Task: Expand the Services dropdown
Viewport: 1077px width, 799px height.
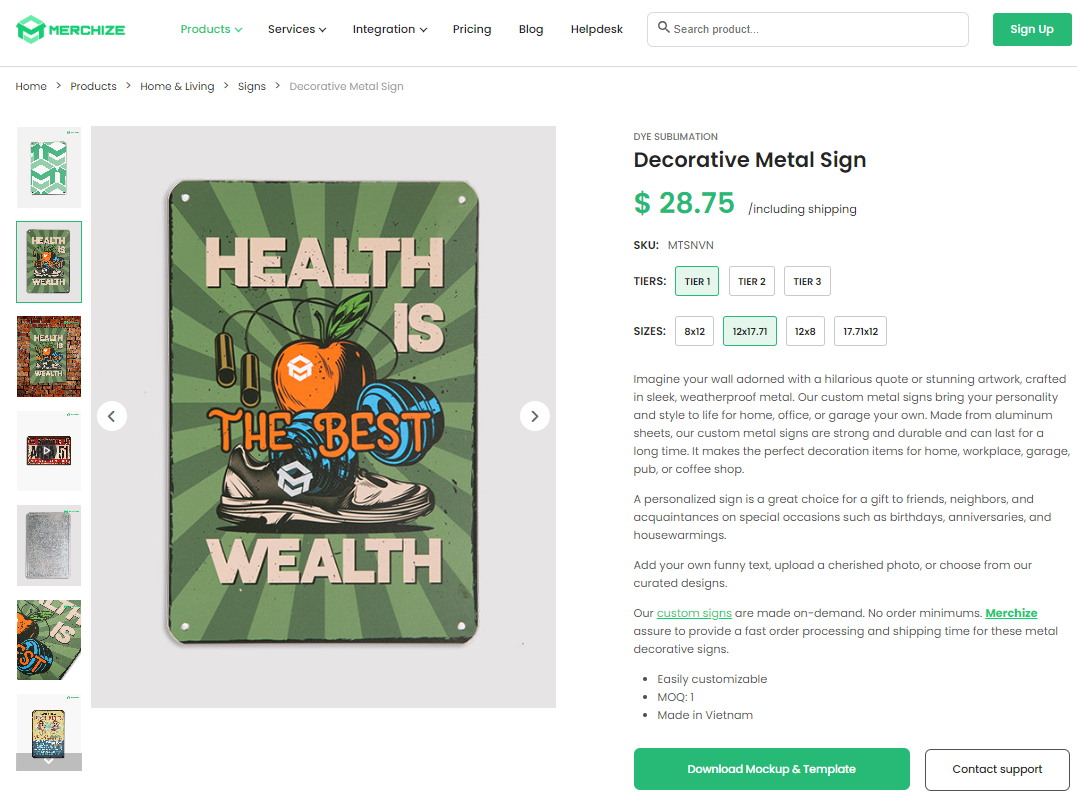Action: (296, 29)
